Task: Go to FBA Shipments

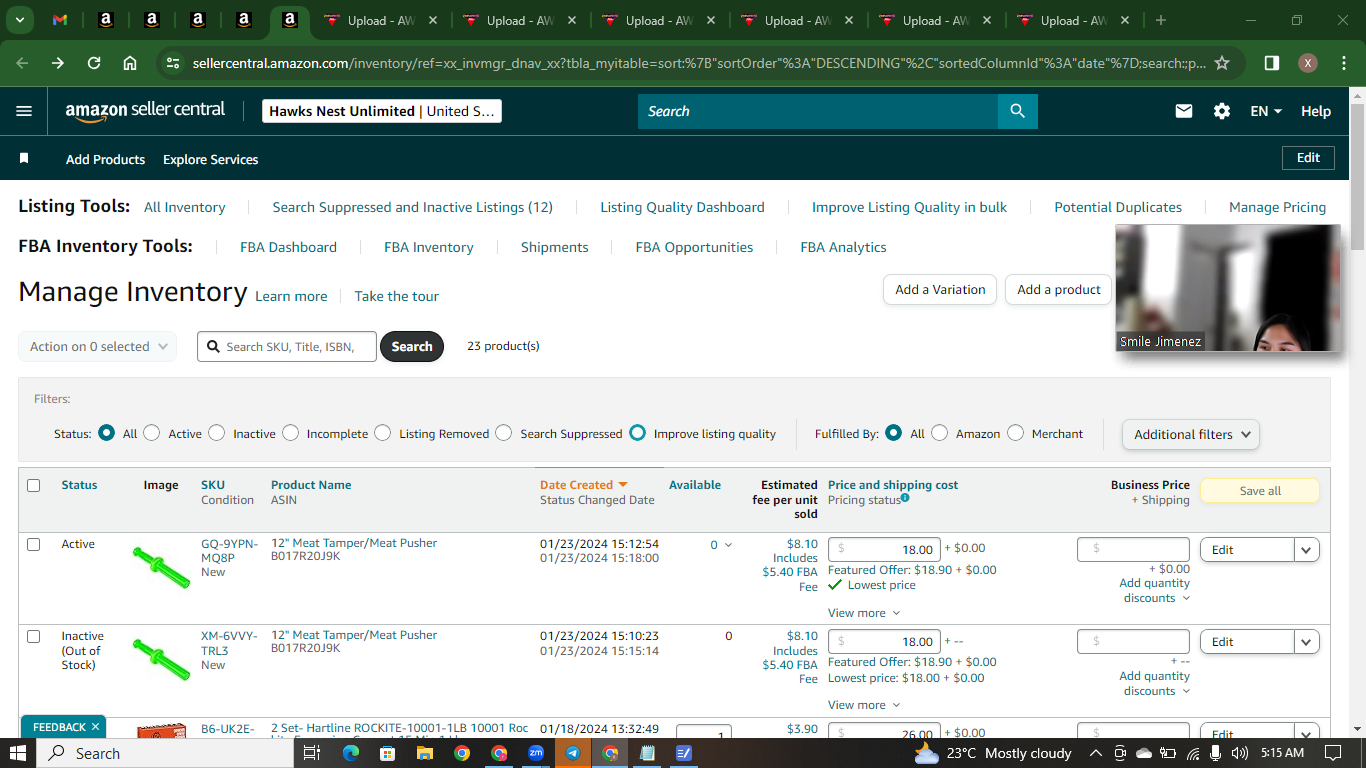Action: (x=555, y=247)
